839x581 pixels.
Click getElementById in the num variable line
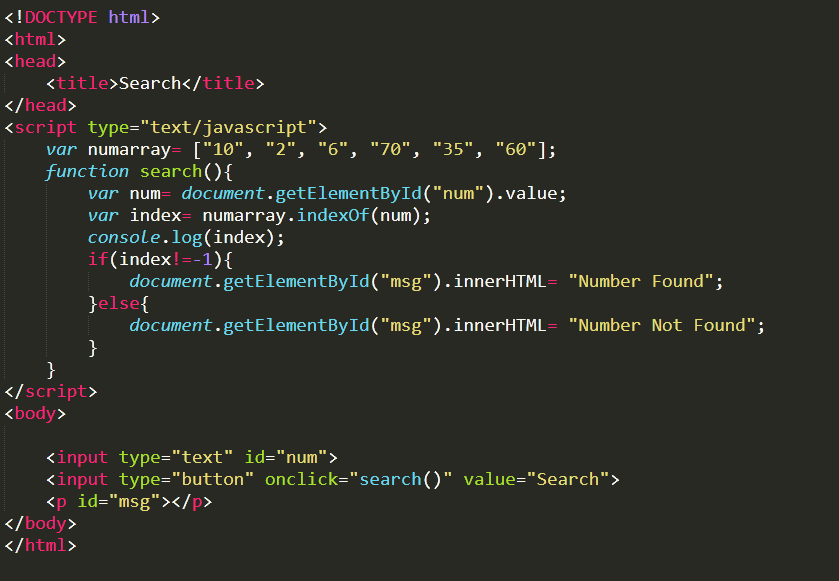348,193
